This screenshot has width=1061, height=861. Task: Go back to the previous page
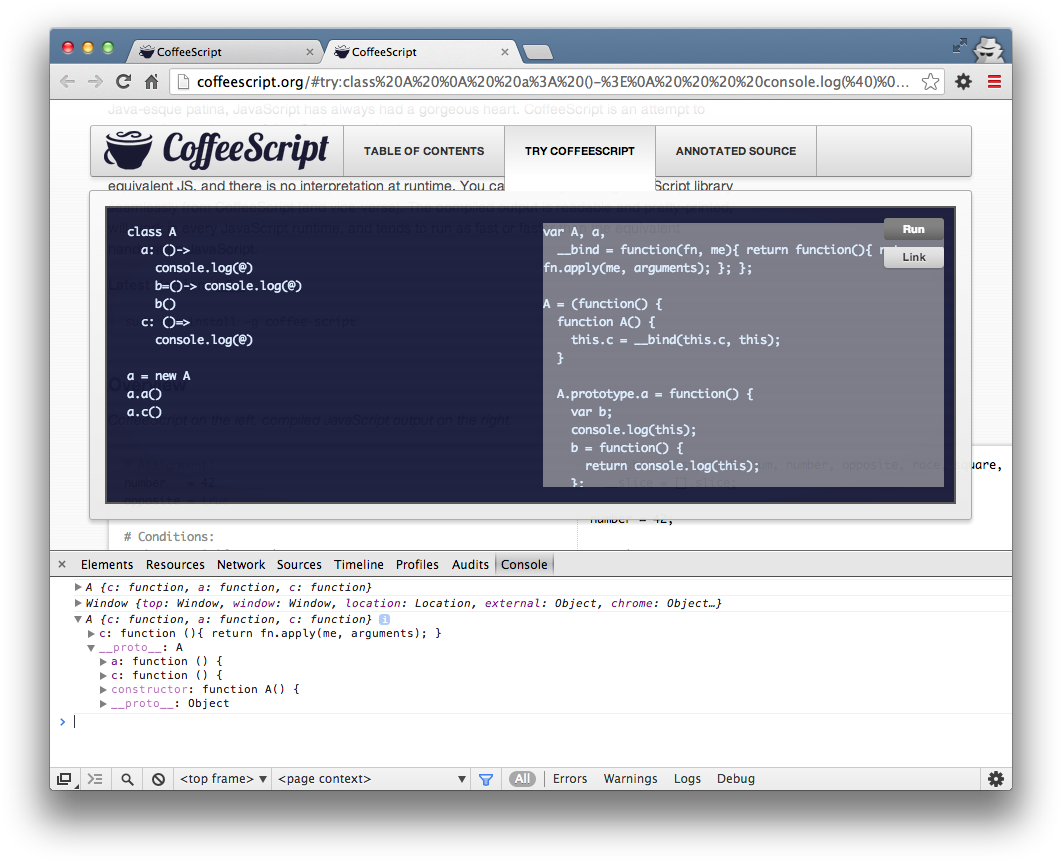(x=68, y=82)
